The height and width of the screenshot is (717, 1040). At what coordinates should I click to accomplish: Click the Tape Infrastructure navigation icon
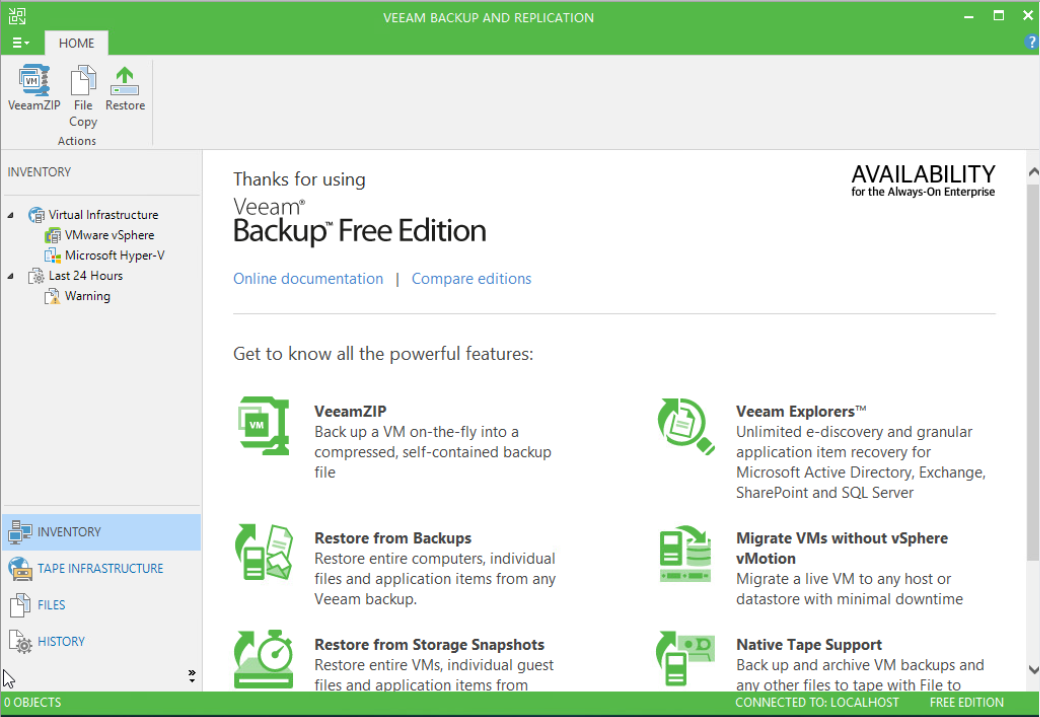20,568
